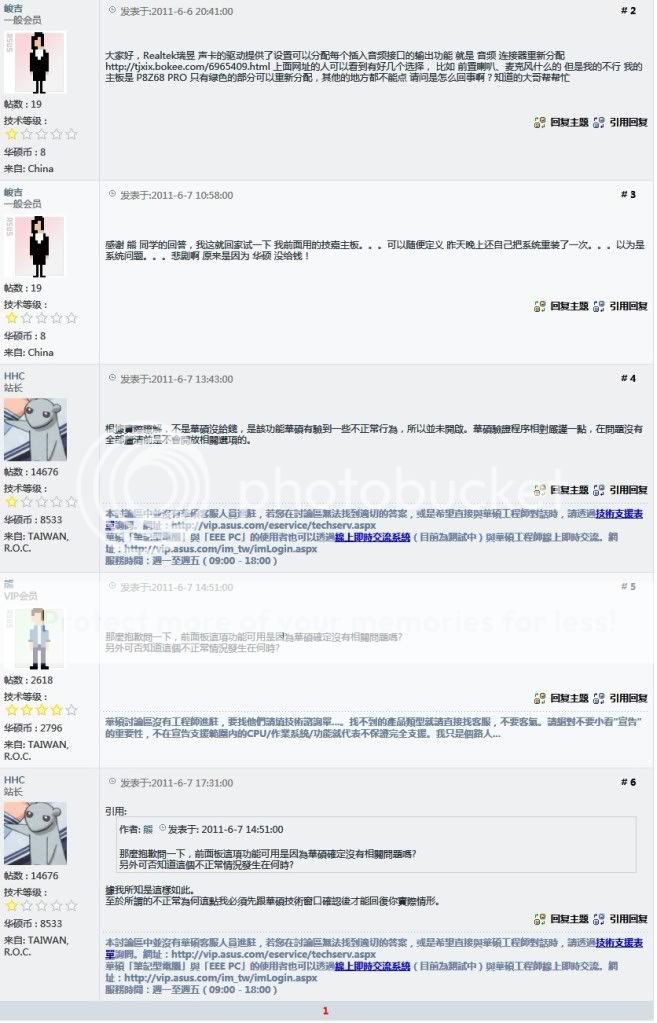Click the first star rating in post #5's profile
The height and width of the screenshot is (1023, 657).
coord(11,710)
